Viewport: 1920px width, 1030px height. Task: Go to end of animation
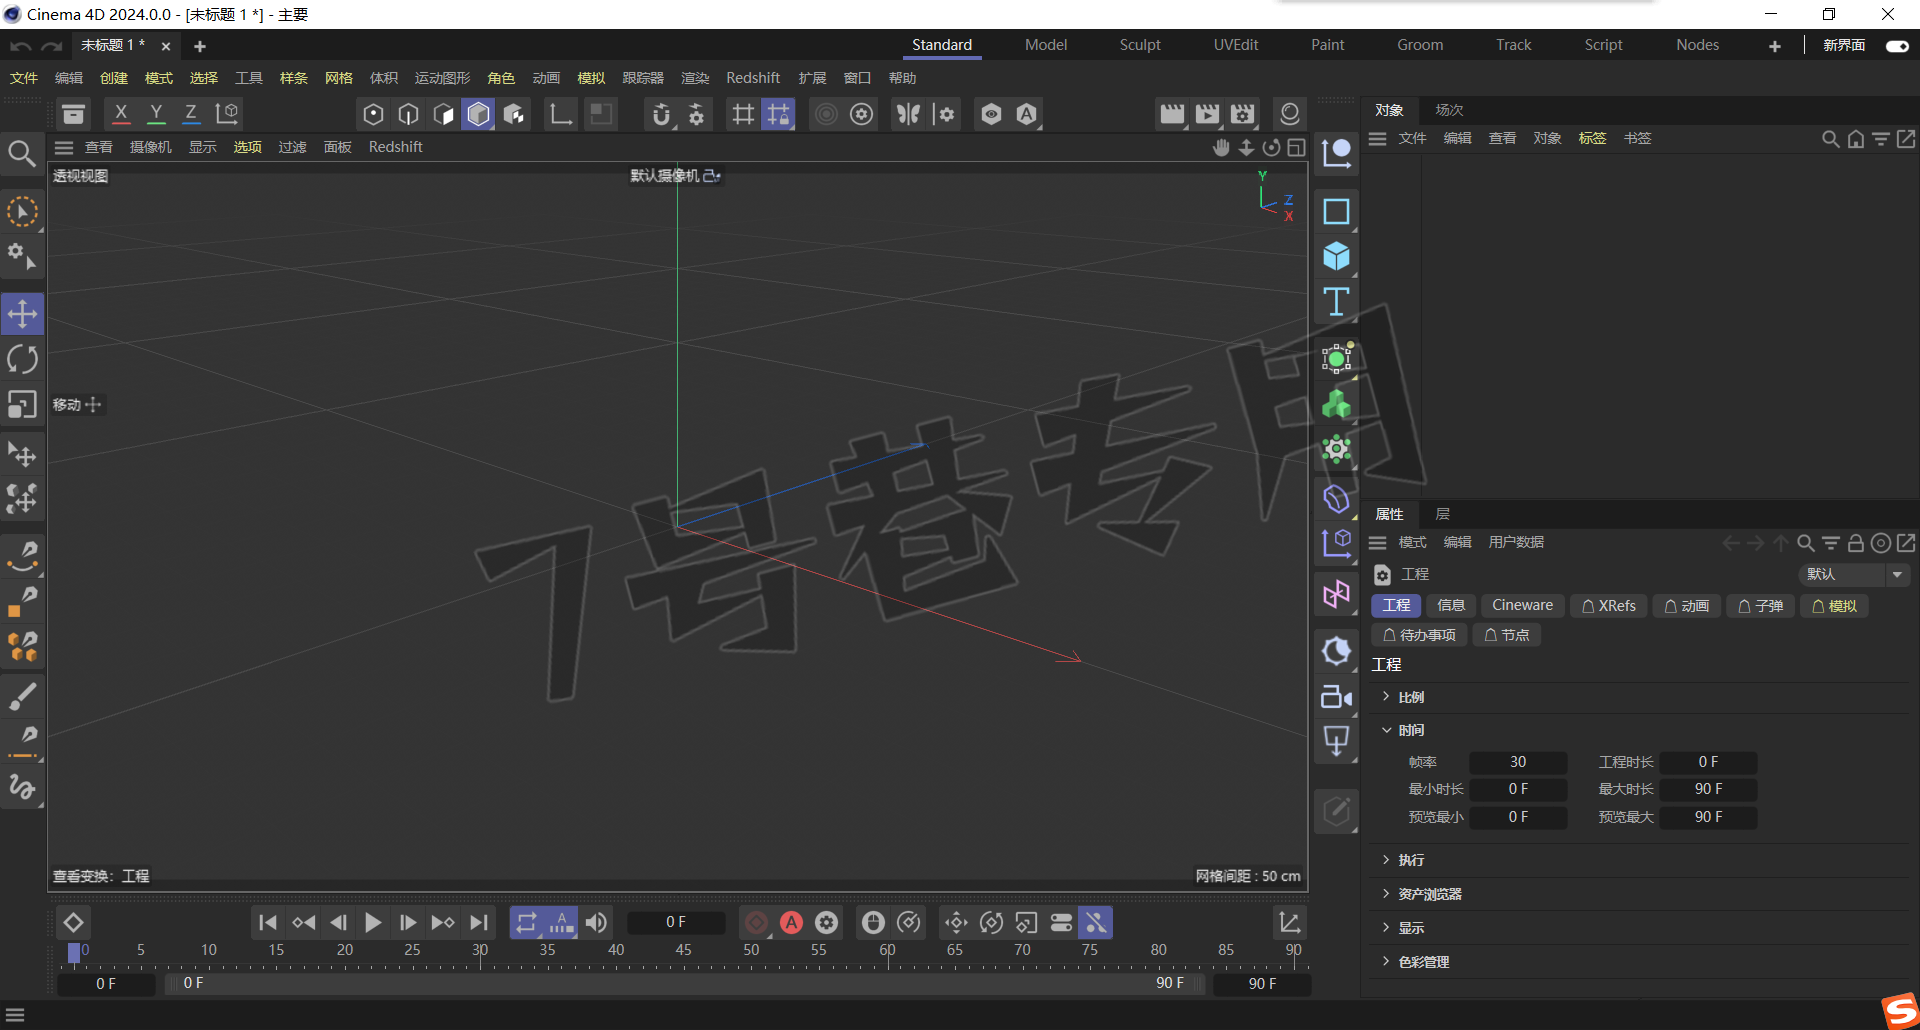point(479,923)
